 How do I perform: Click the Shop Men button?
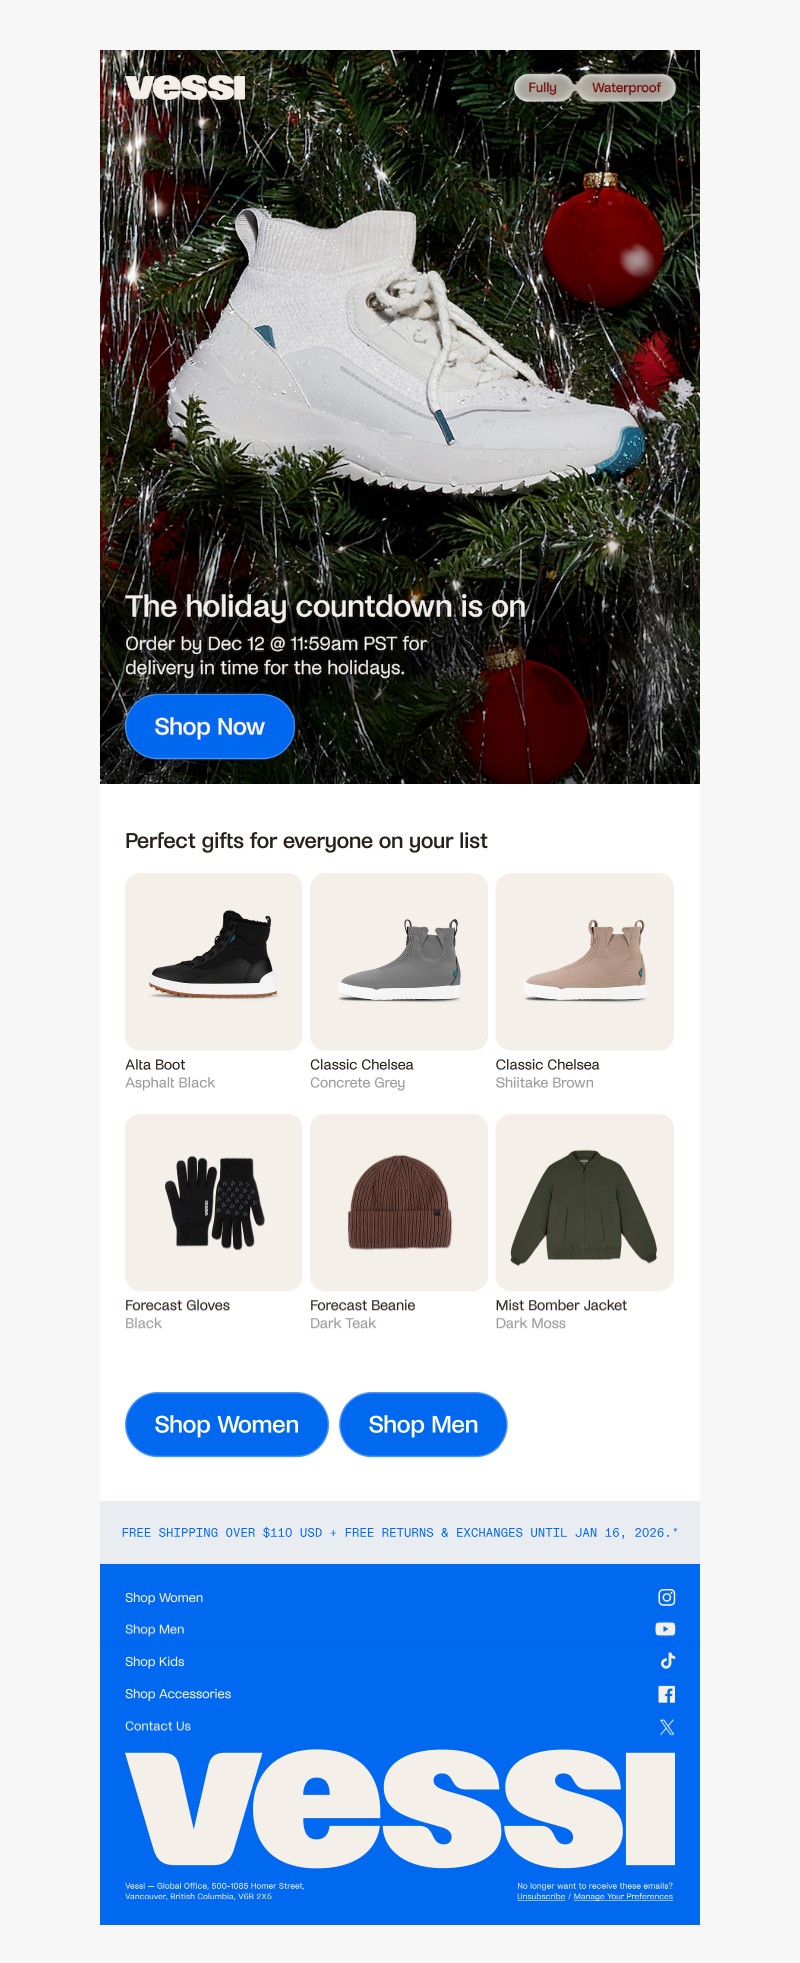pyautogui.click(x=422, y=1424)
